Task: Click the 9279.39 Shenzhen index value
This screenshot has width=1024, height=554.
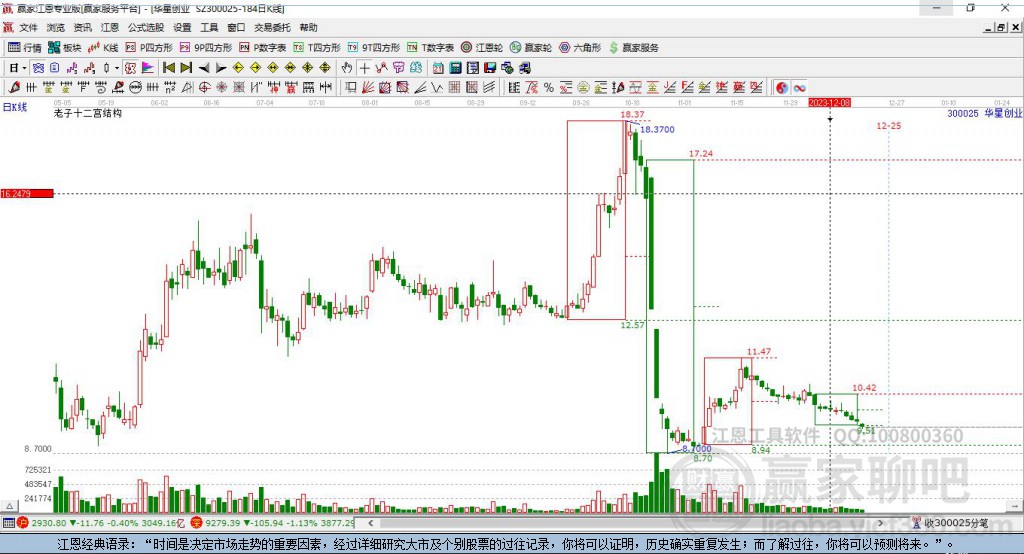Action: [x=223, y=523]
